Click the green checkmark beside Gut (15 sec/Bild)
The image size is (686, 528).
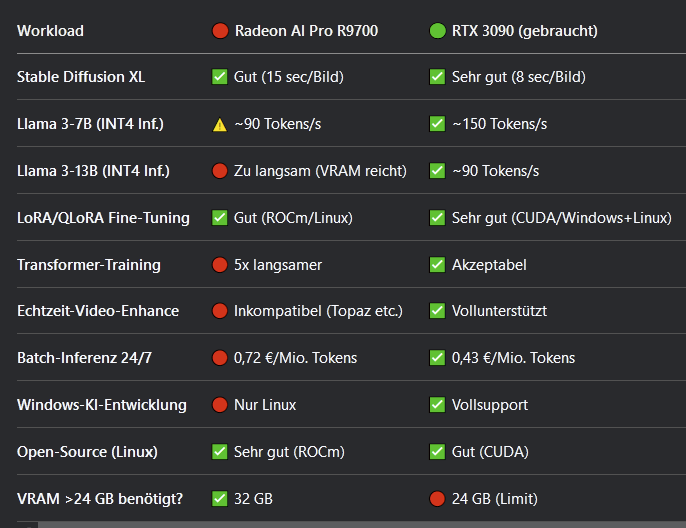tap(220, 77)
